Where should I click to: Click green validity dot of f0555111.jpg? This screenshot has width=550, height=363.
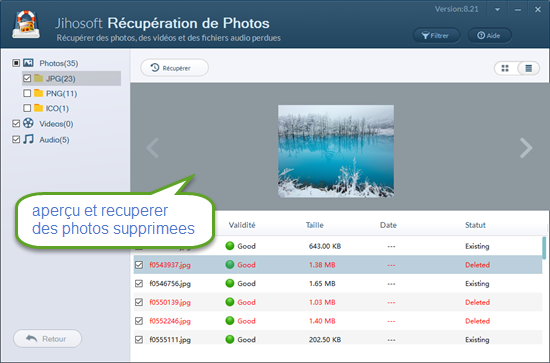click(230, 340)
